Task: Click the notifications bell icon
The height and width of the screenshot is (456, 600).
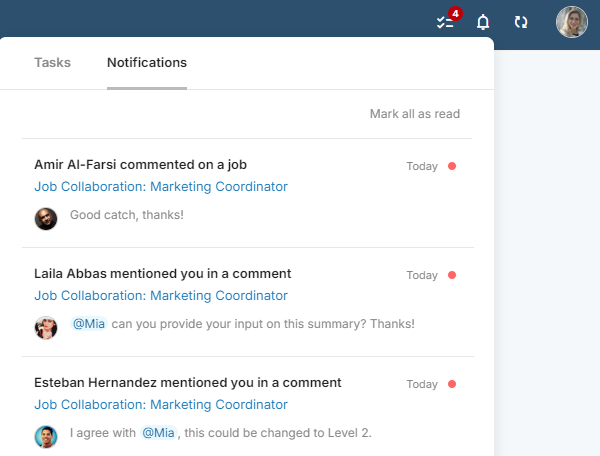Action: pos(483,21)
